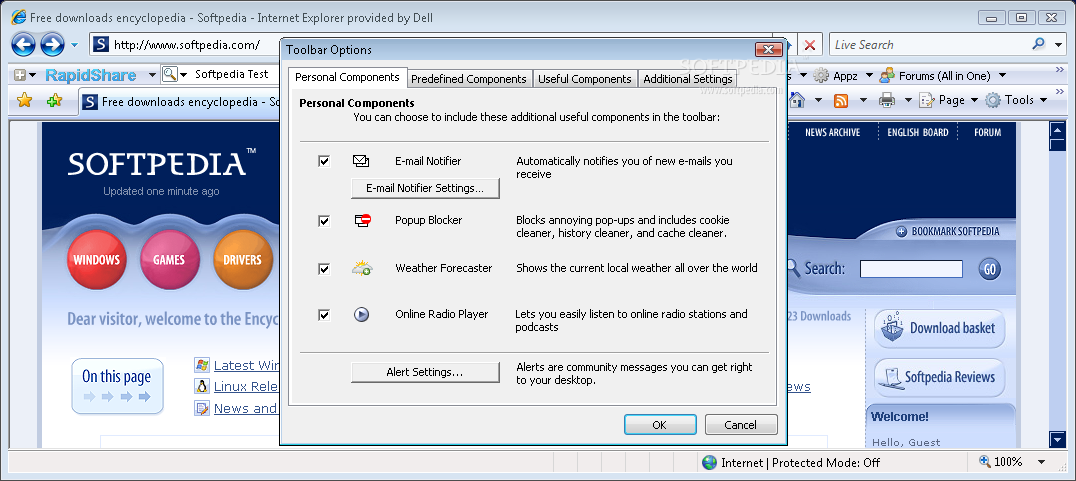Click the On this page box
The width and height of the screenshot is (1076, 481).
coord(117,386)
